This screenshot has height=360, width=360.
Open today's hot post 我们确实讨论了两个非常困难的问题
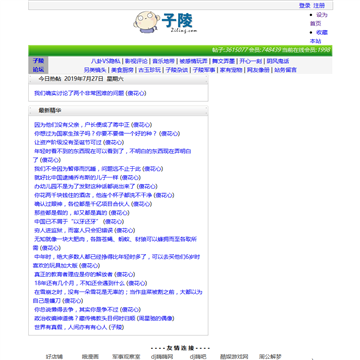79,93
